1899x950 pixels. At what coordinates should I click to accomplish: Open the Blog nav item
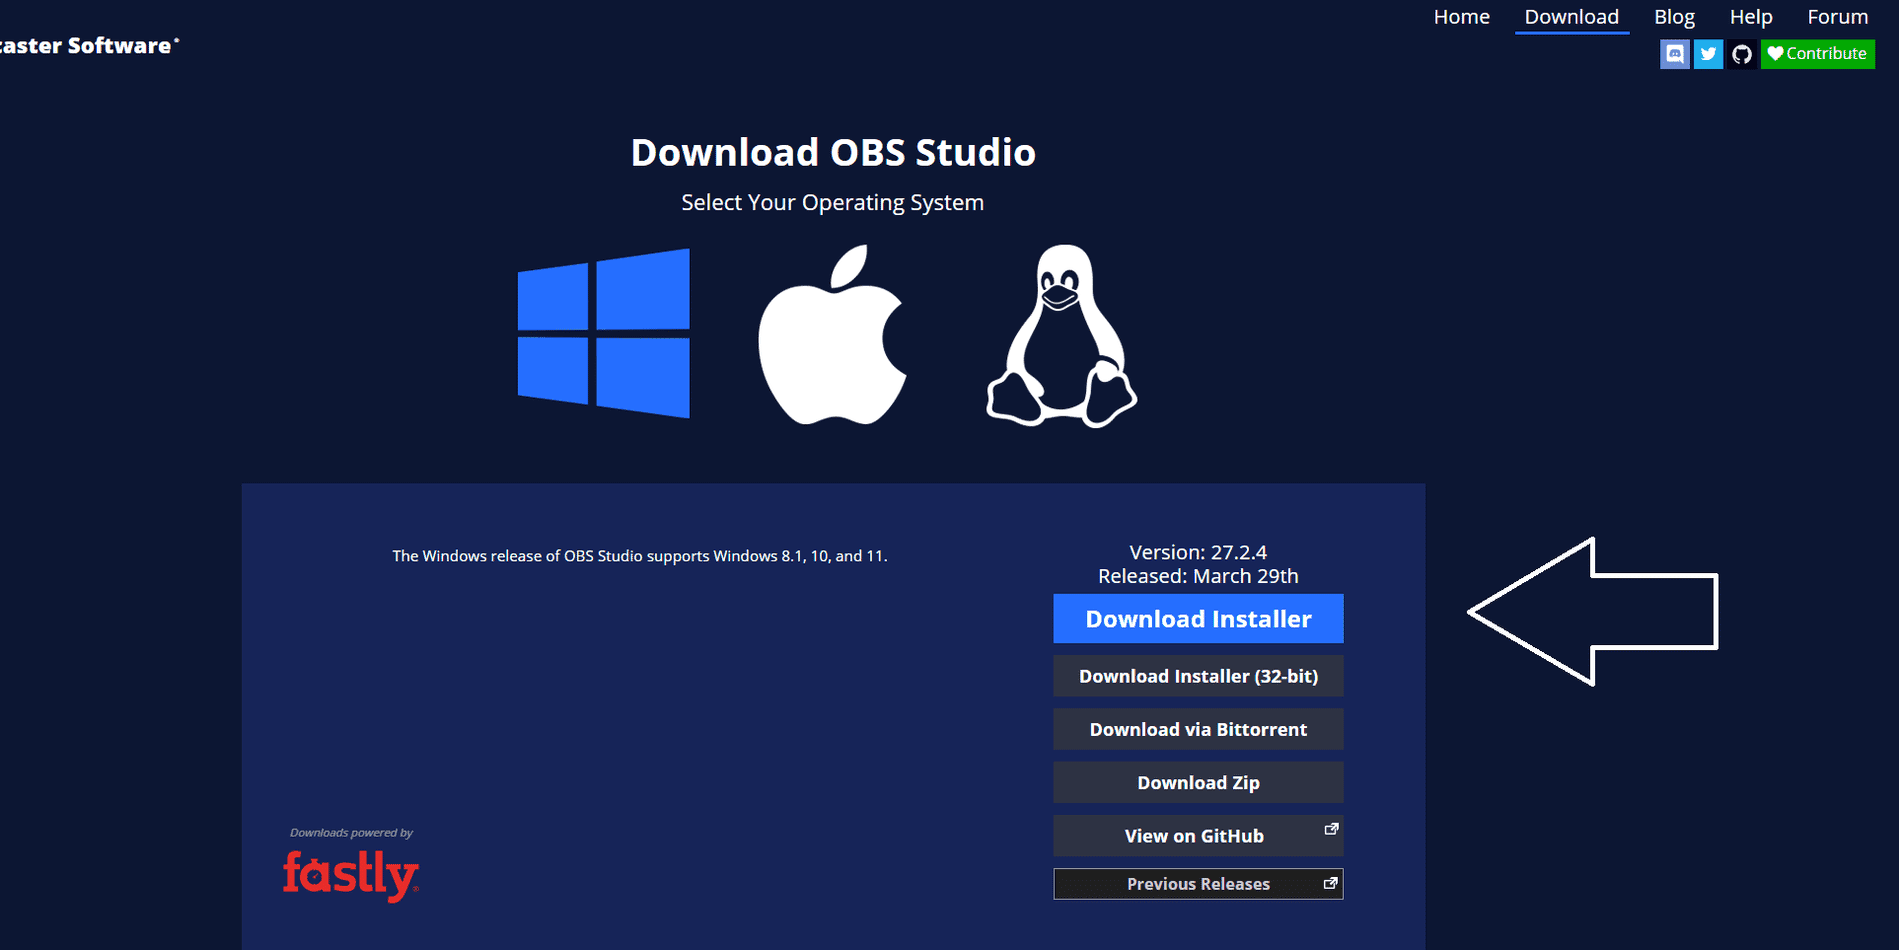pos(1674,17)
